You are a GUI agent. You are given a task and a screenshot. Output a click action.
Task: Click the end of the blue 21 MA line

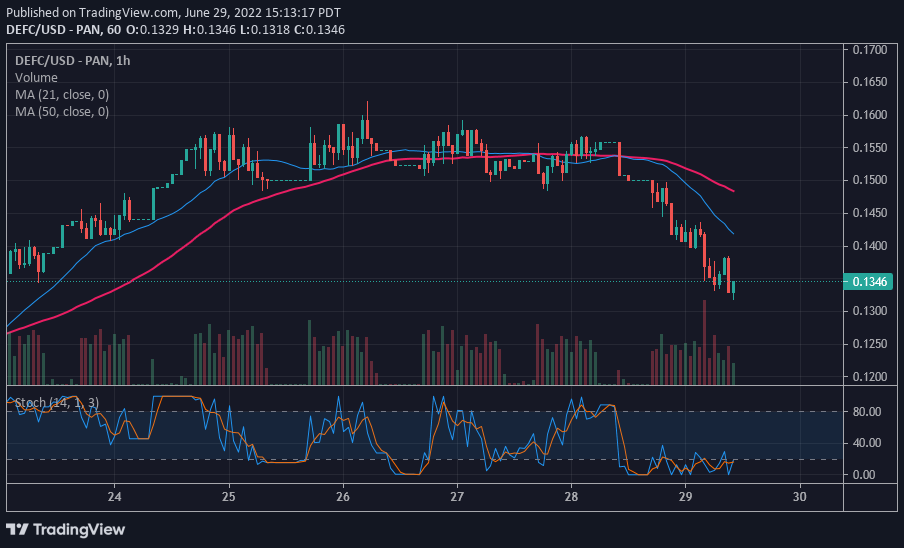point(732,233)
